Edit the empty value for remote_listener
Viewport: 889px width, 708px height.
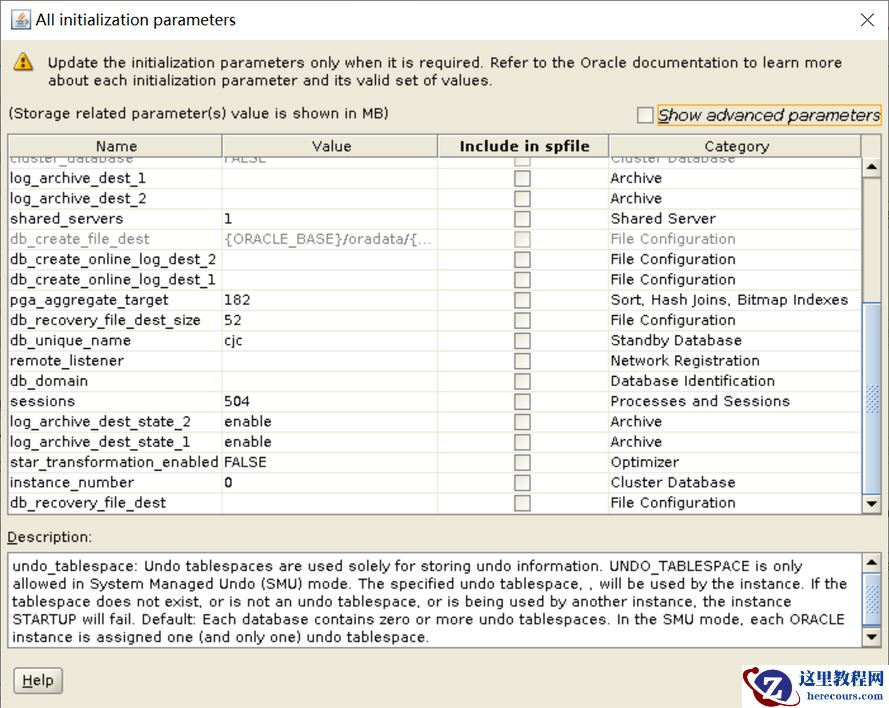(x=329, y=361)
